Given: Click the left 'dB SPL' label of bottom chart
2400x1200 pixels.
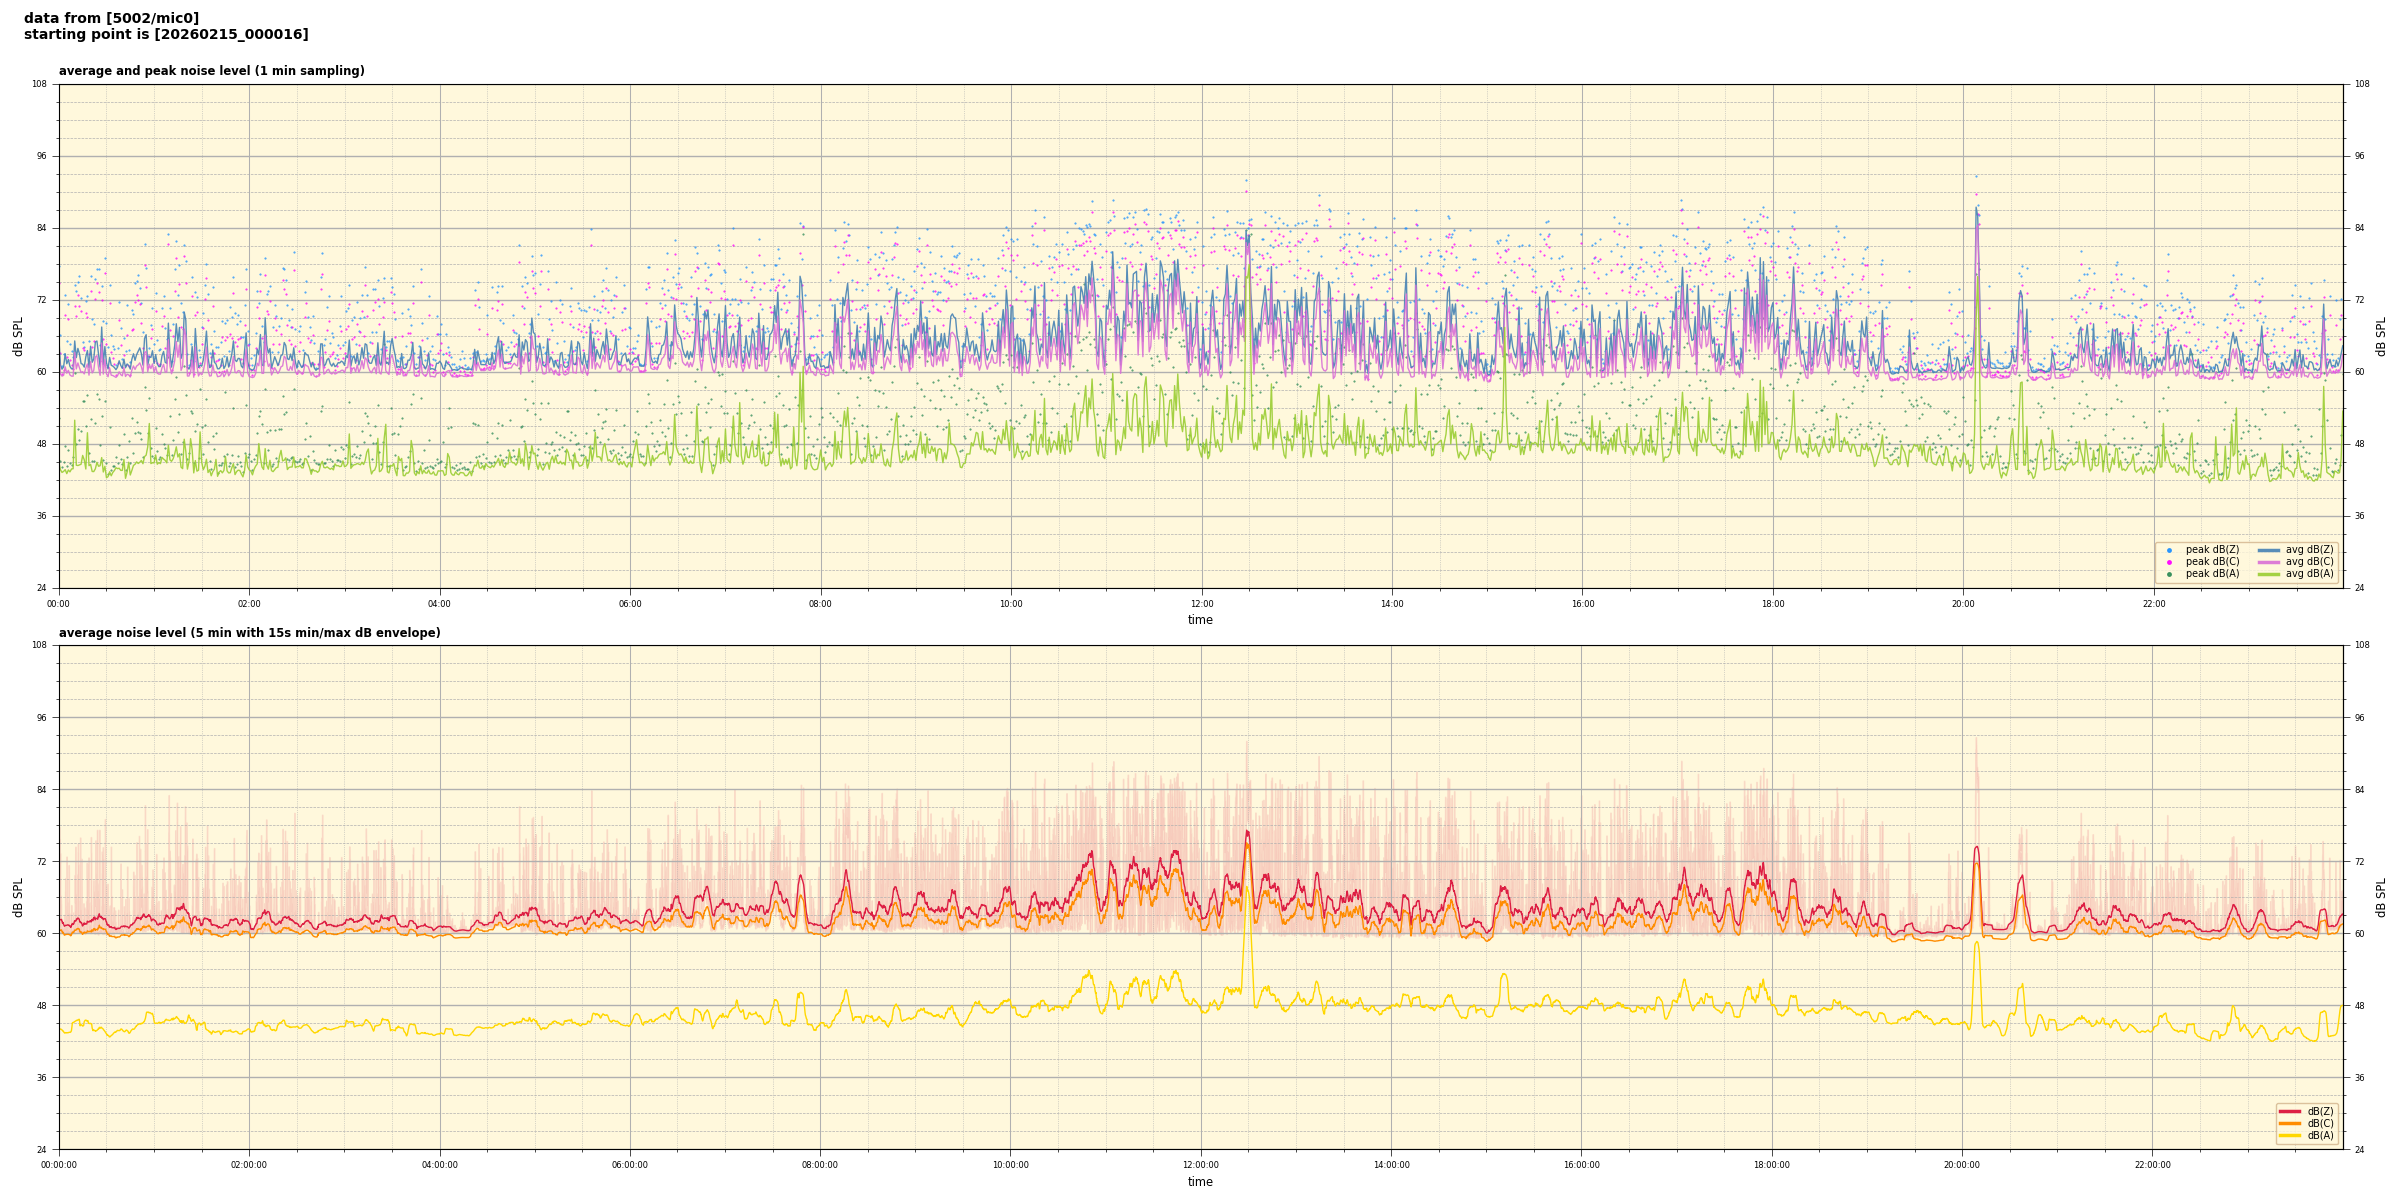Looking at the screenshot, I should point(18,897).
